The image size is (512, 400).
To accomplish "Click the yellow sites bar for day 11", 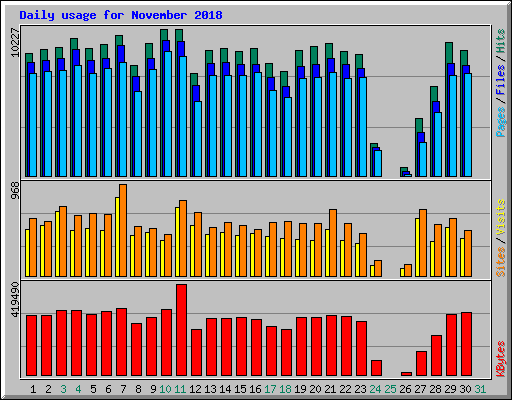I will pyautogui.click(x=177, y=242).
